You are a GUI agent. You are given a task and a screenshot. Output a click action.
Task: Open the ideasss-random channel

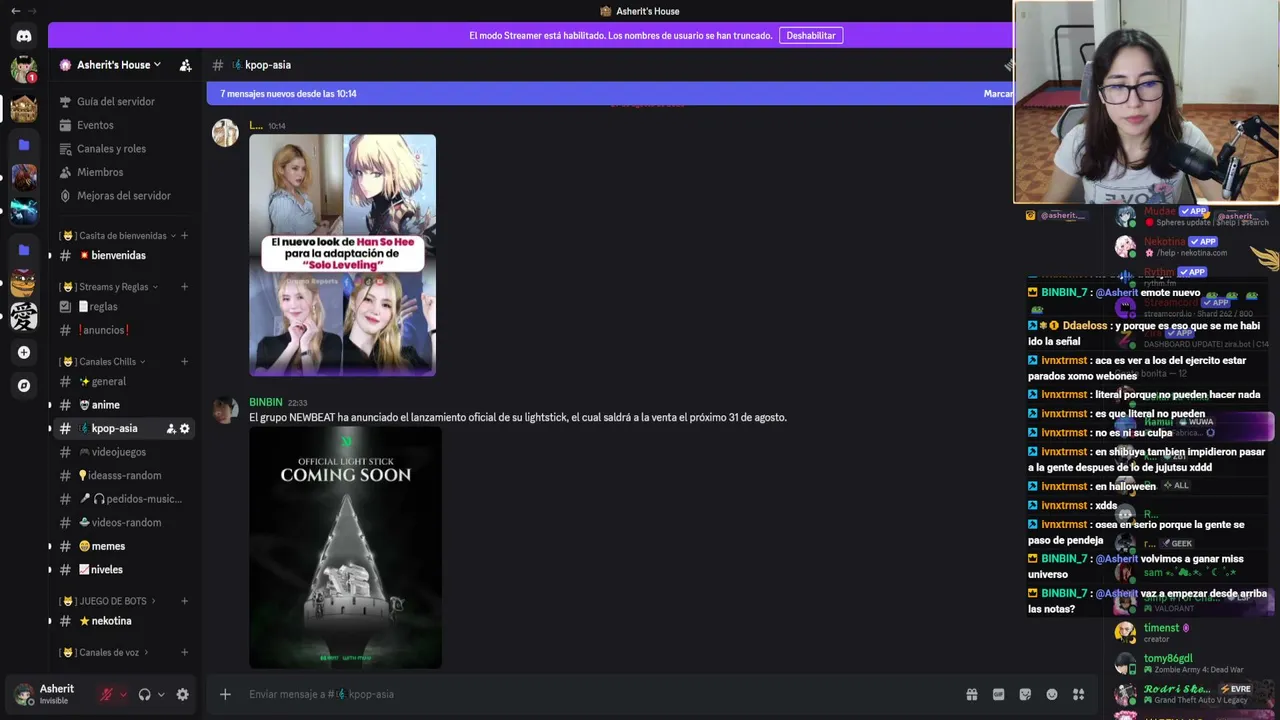pyautogui.click(x=123, y=476)
